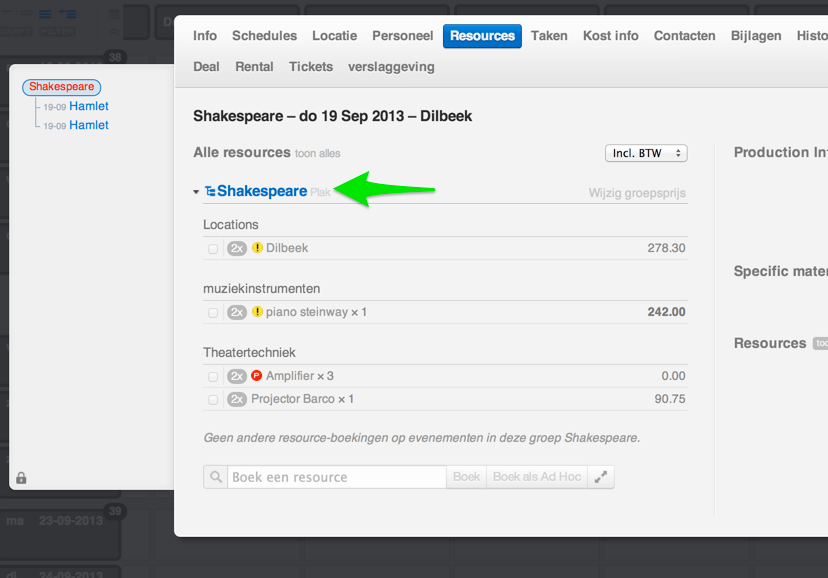Viewport: 828px width, 578px height.
Task: Collapse the Shakespeare group disclosure triangle
Action: click(196, 192)
